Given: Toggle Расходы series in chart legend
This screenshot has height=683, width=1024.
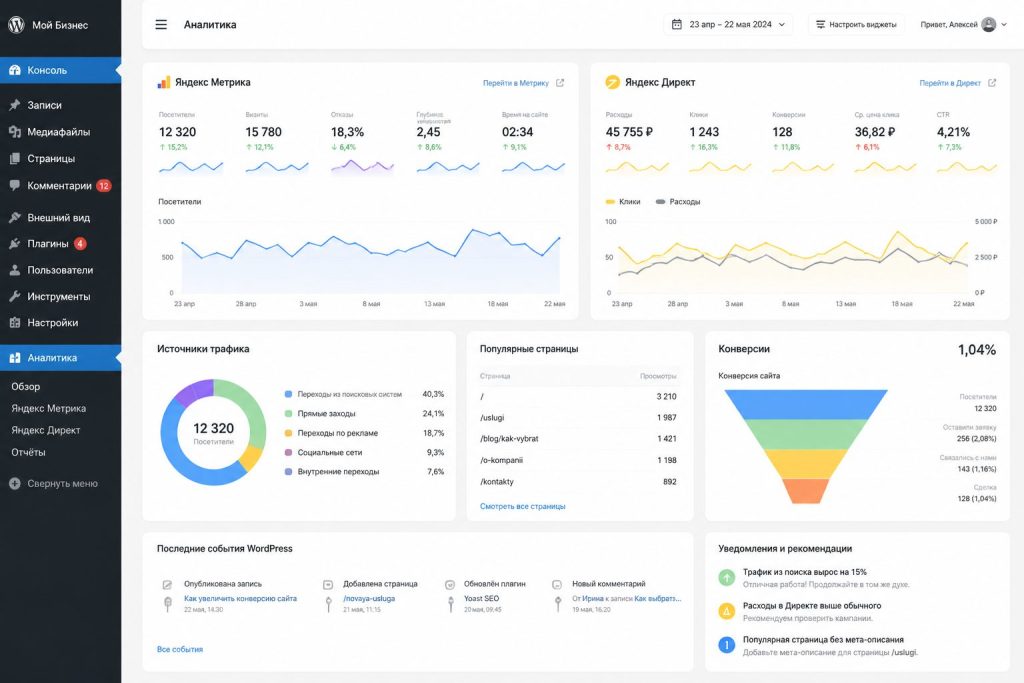Looking at the screenshot, I should tap(678, 202).
